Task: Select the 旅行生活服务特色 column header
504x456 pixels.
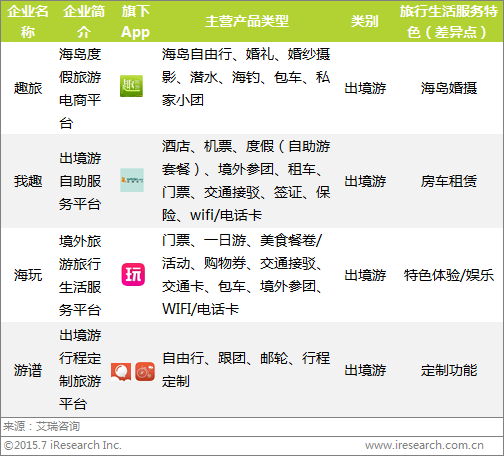Action: pyautogui.click(x=449, y=22)
